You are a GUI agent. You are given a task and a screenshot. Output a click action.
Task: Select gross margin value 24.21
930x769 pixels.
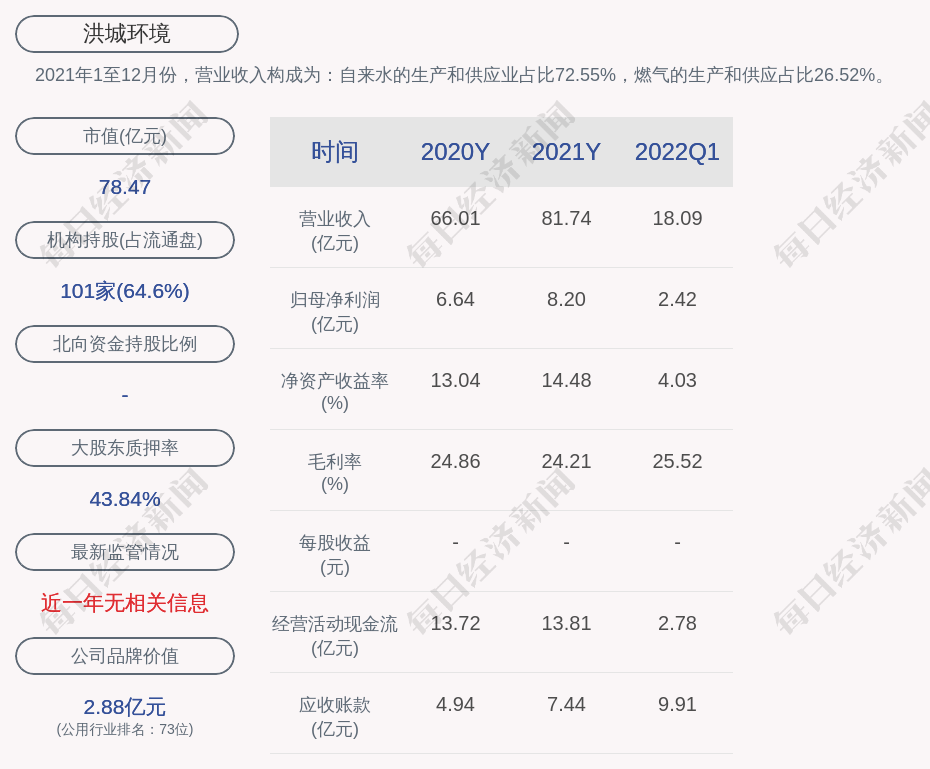click(566, 461)
